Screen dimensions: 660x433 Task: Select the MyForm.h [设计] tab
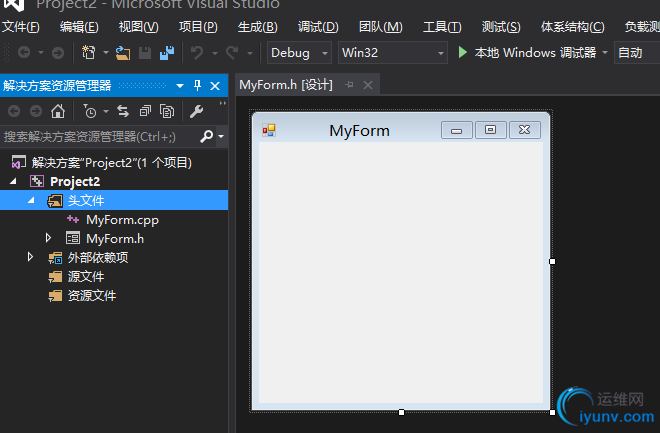(286, 85)
